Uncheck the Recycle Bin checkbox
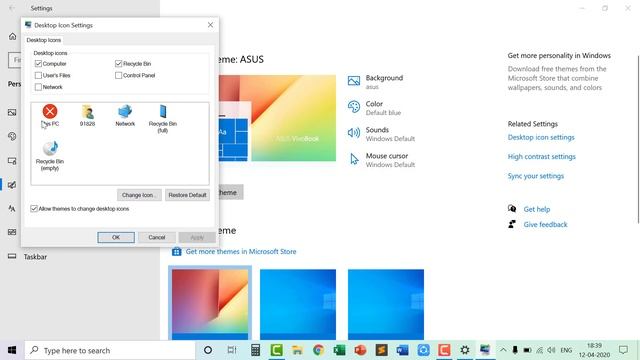Image resolution: width=640 pixels, height=360 pixels. [118, 64]
